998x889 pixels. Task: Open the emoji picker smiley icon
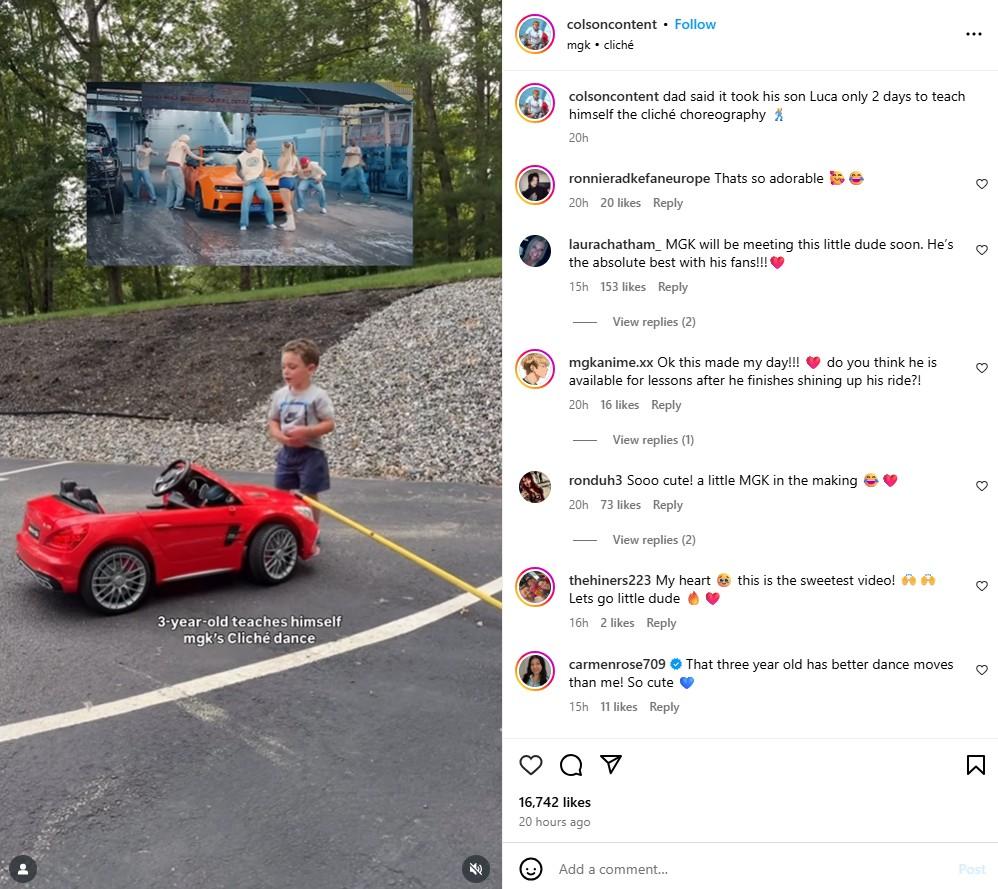click(530, 869)
